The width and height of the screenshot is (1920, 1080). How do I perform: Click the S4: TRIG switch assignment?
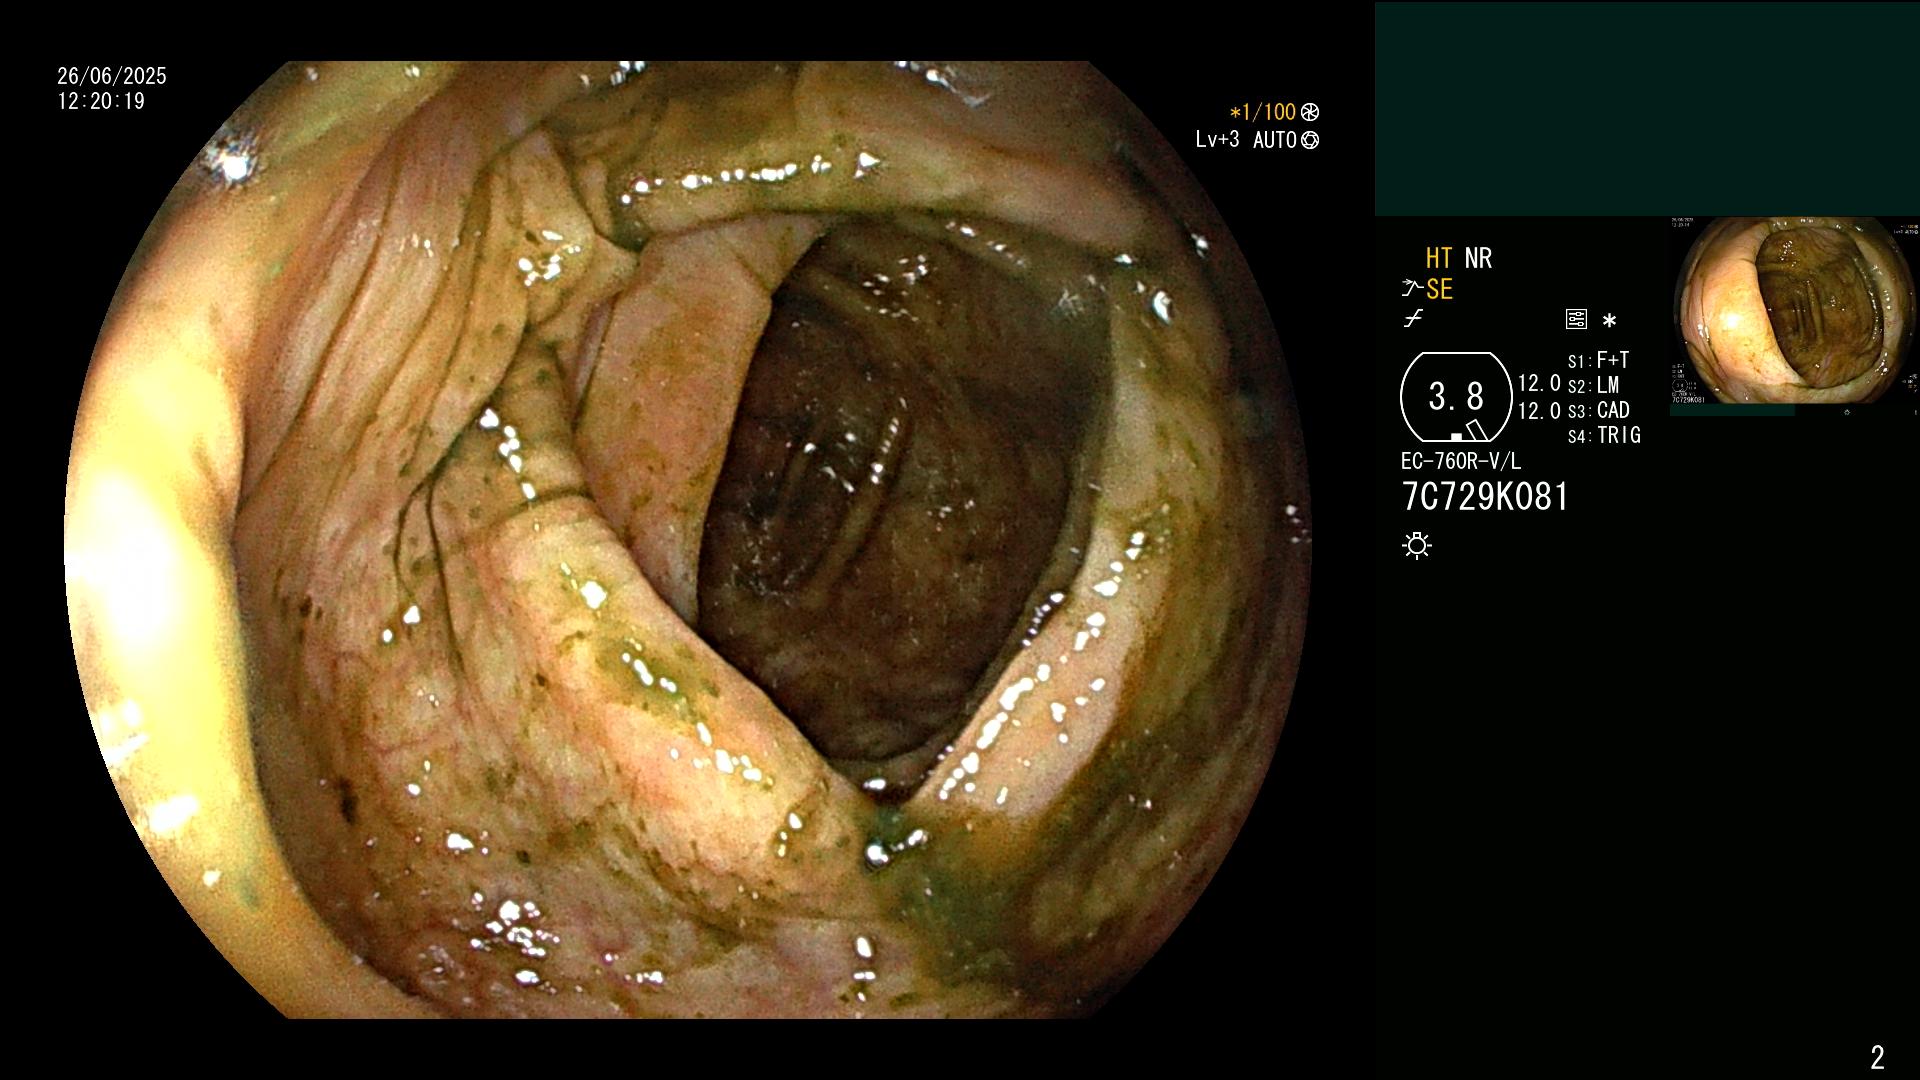1604,435
